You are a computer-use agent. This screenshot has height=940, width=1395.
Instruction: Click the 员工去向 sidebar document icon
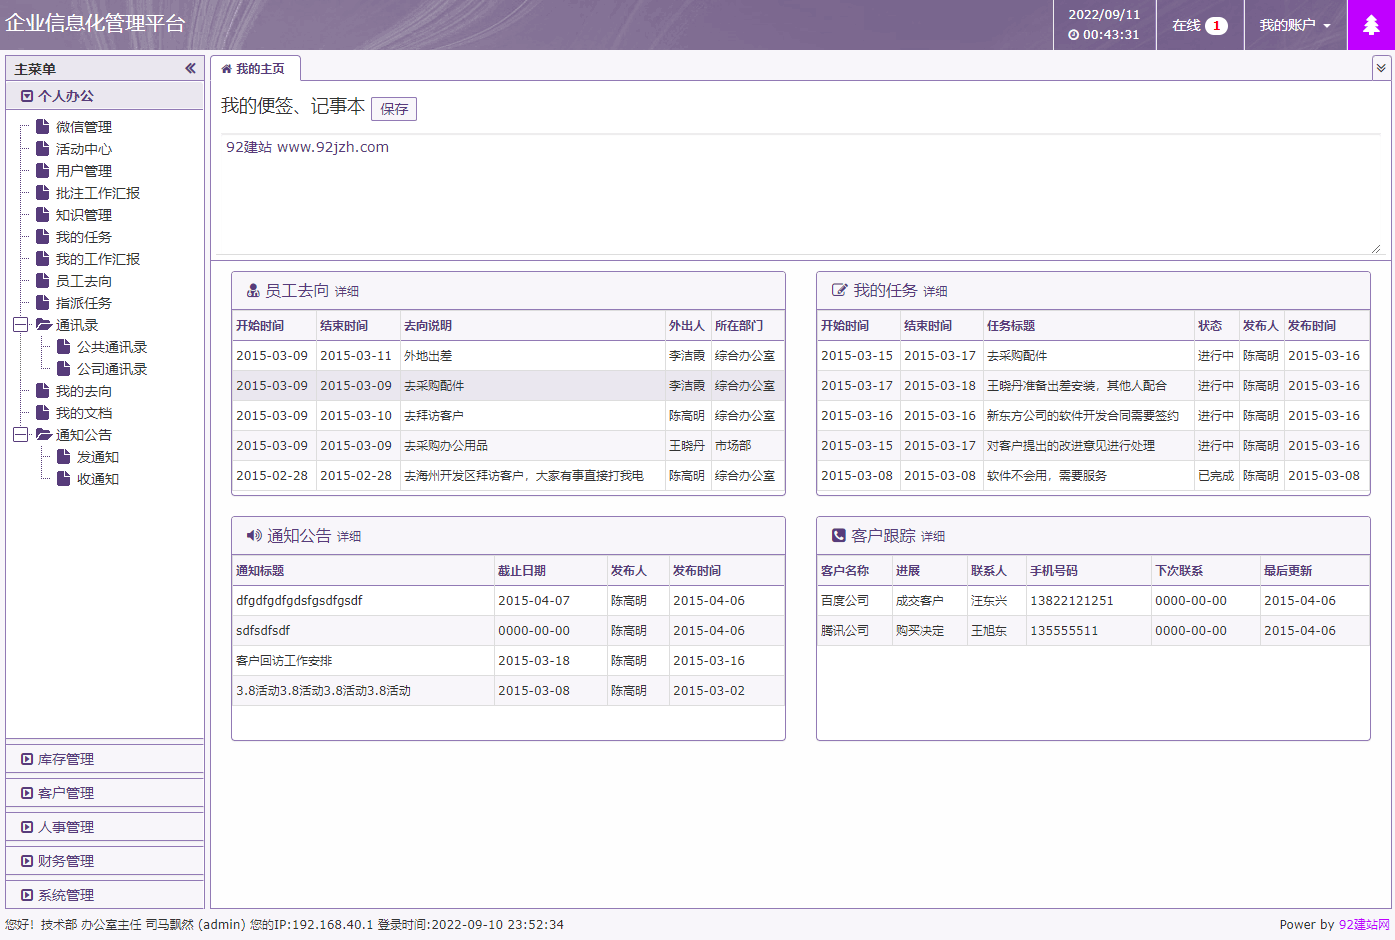point(43,280)
